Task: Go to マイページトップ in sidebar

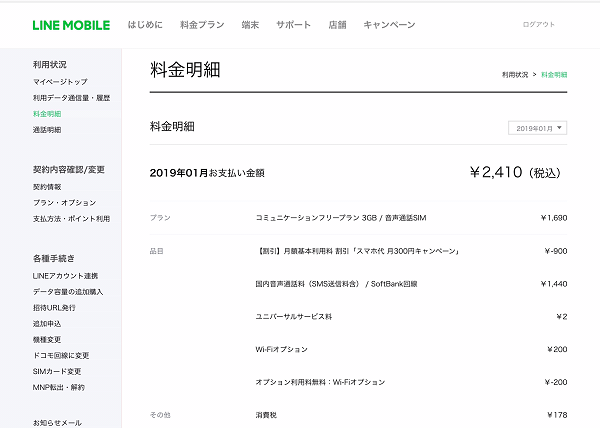Action: (x=60, y=82)
